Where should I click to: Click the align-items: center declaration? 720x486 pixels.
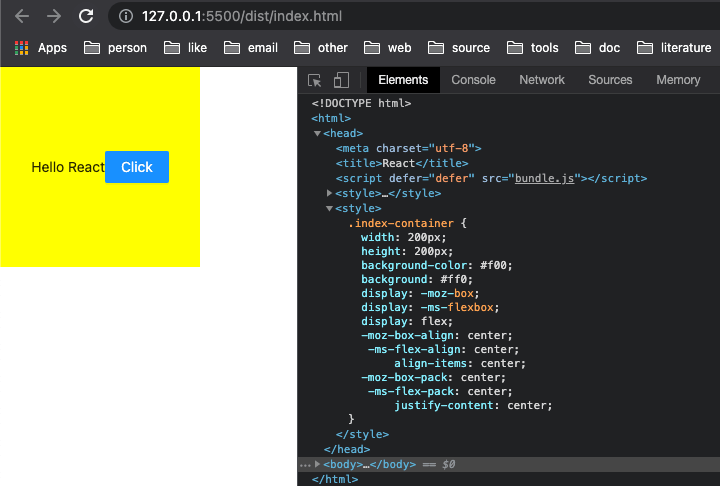tap(460, 364)
